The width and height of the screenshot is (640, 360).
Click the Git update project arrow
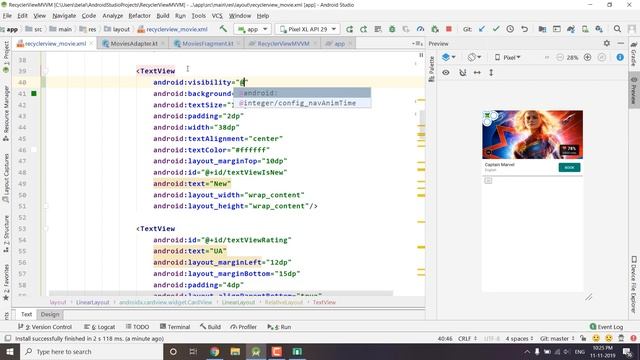coord(482,29)
